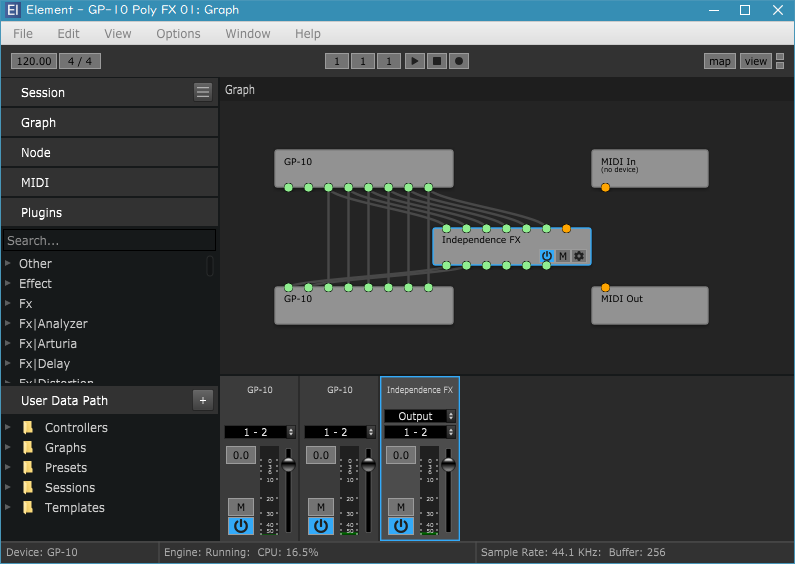Toggle power on first GP-10 channel strip
Image resolution: width=795 pixels, height=564 pixels.
click(241, 526)
